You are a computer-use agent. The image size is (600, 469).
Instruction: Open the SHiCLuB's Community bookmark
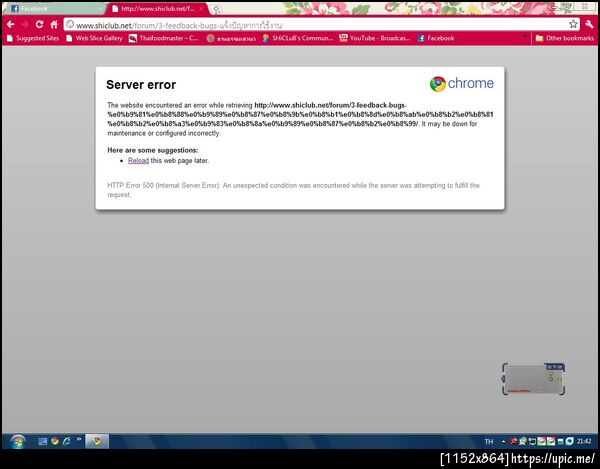pos(298,38)
